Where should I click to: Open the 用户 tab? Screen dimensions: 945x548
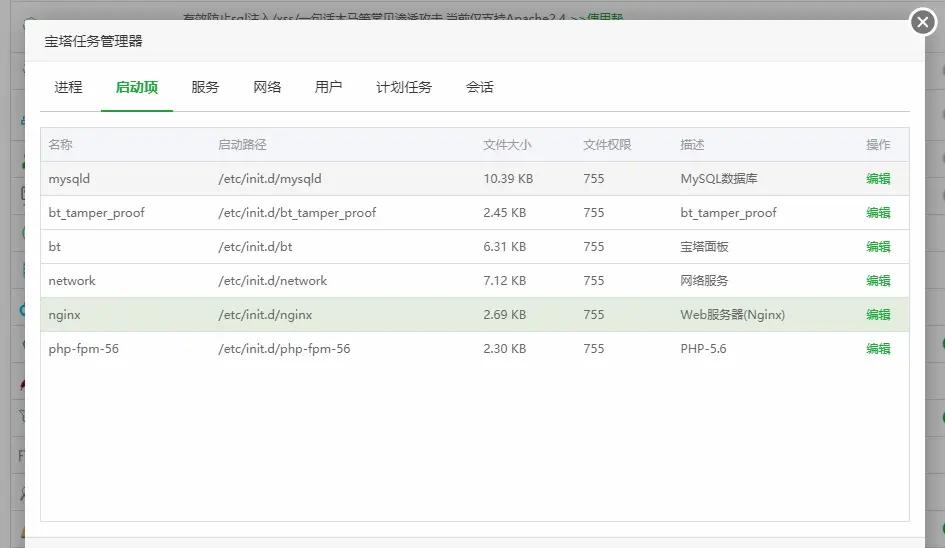tap(328, 87)
